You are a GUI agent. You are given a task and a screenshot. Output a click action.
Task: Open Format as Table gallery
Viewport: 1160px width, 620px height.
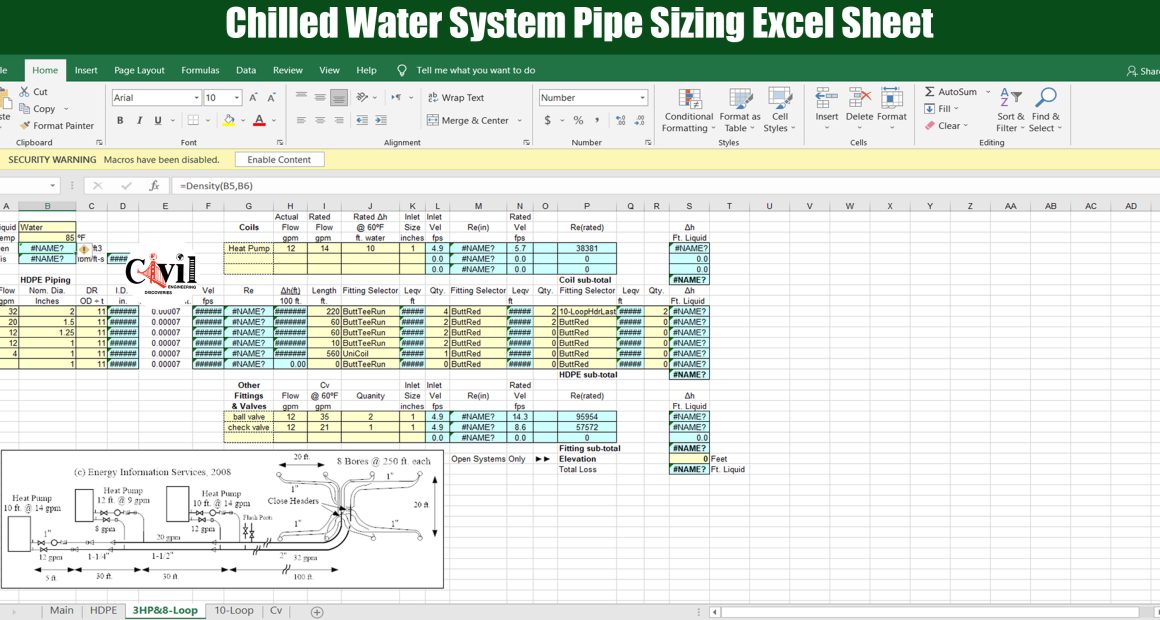tap(740, 111)
